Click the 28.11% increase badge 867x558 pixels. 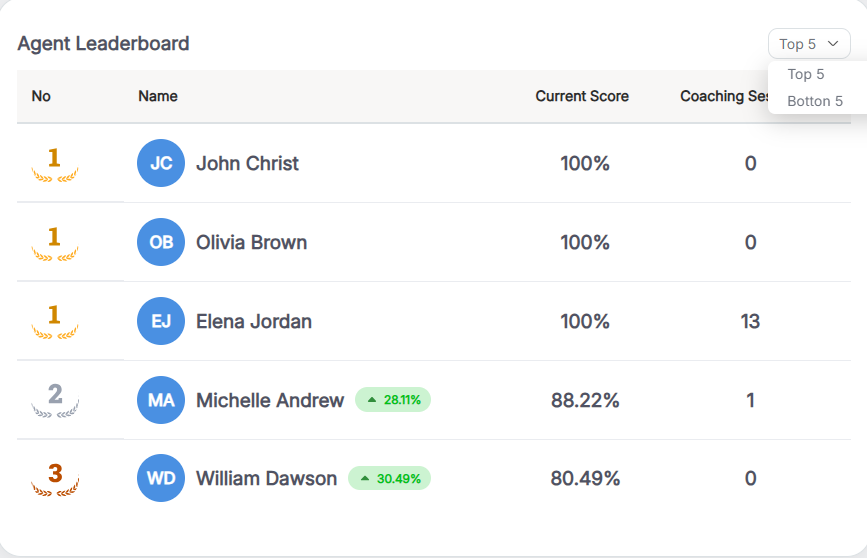pyautogui.click(x=393, y=400)
